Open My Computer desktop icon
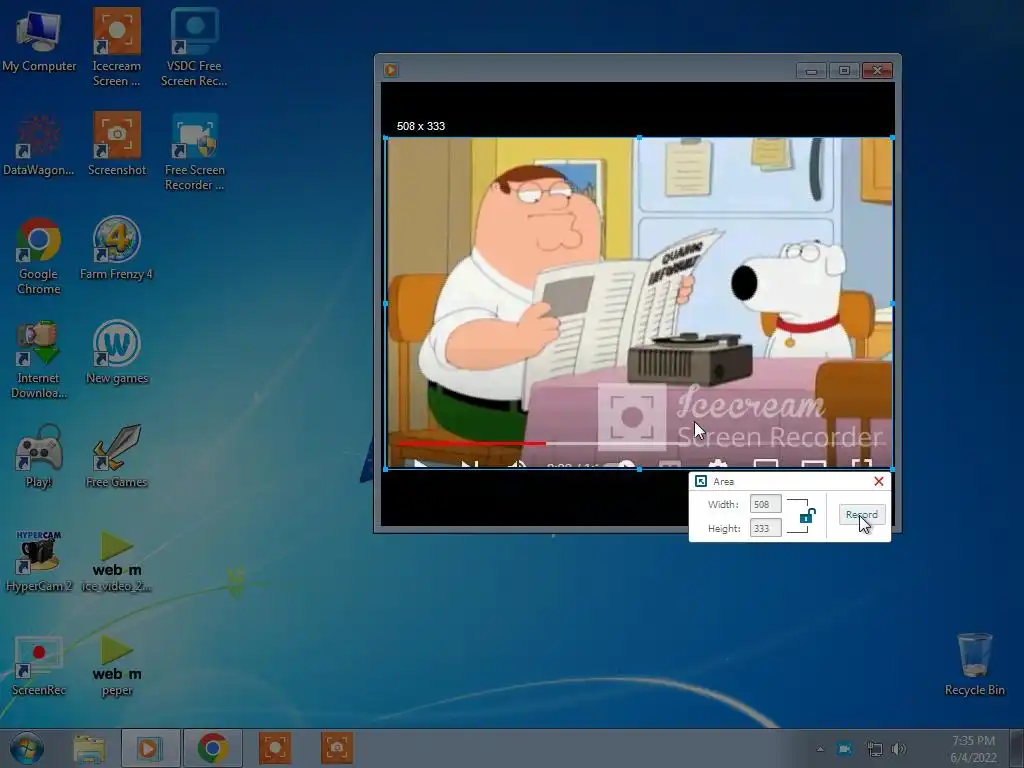The width and height of the screenshot is (1024, 768). point(39,40)
